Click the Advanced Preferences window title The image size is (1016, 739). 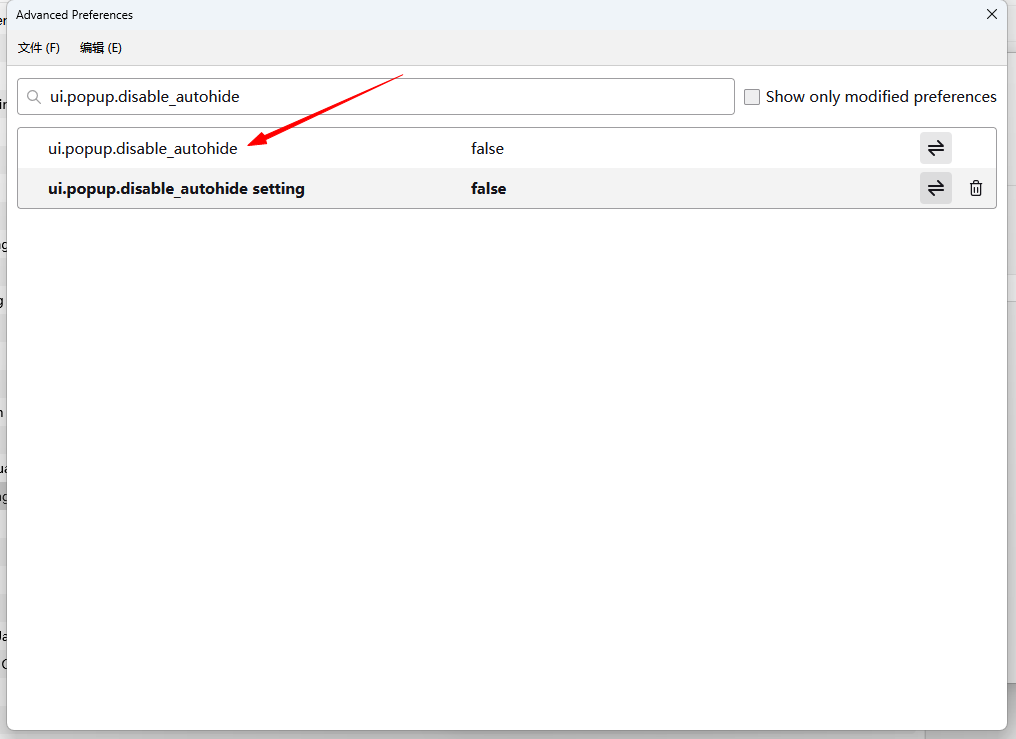coord(75,15)
